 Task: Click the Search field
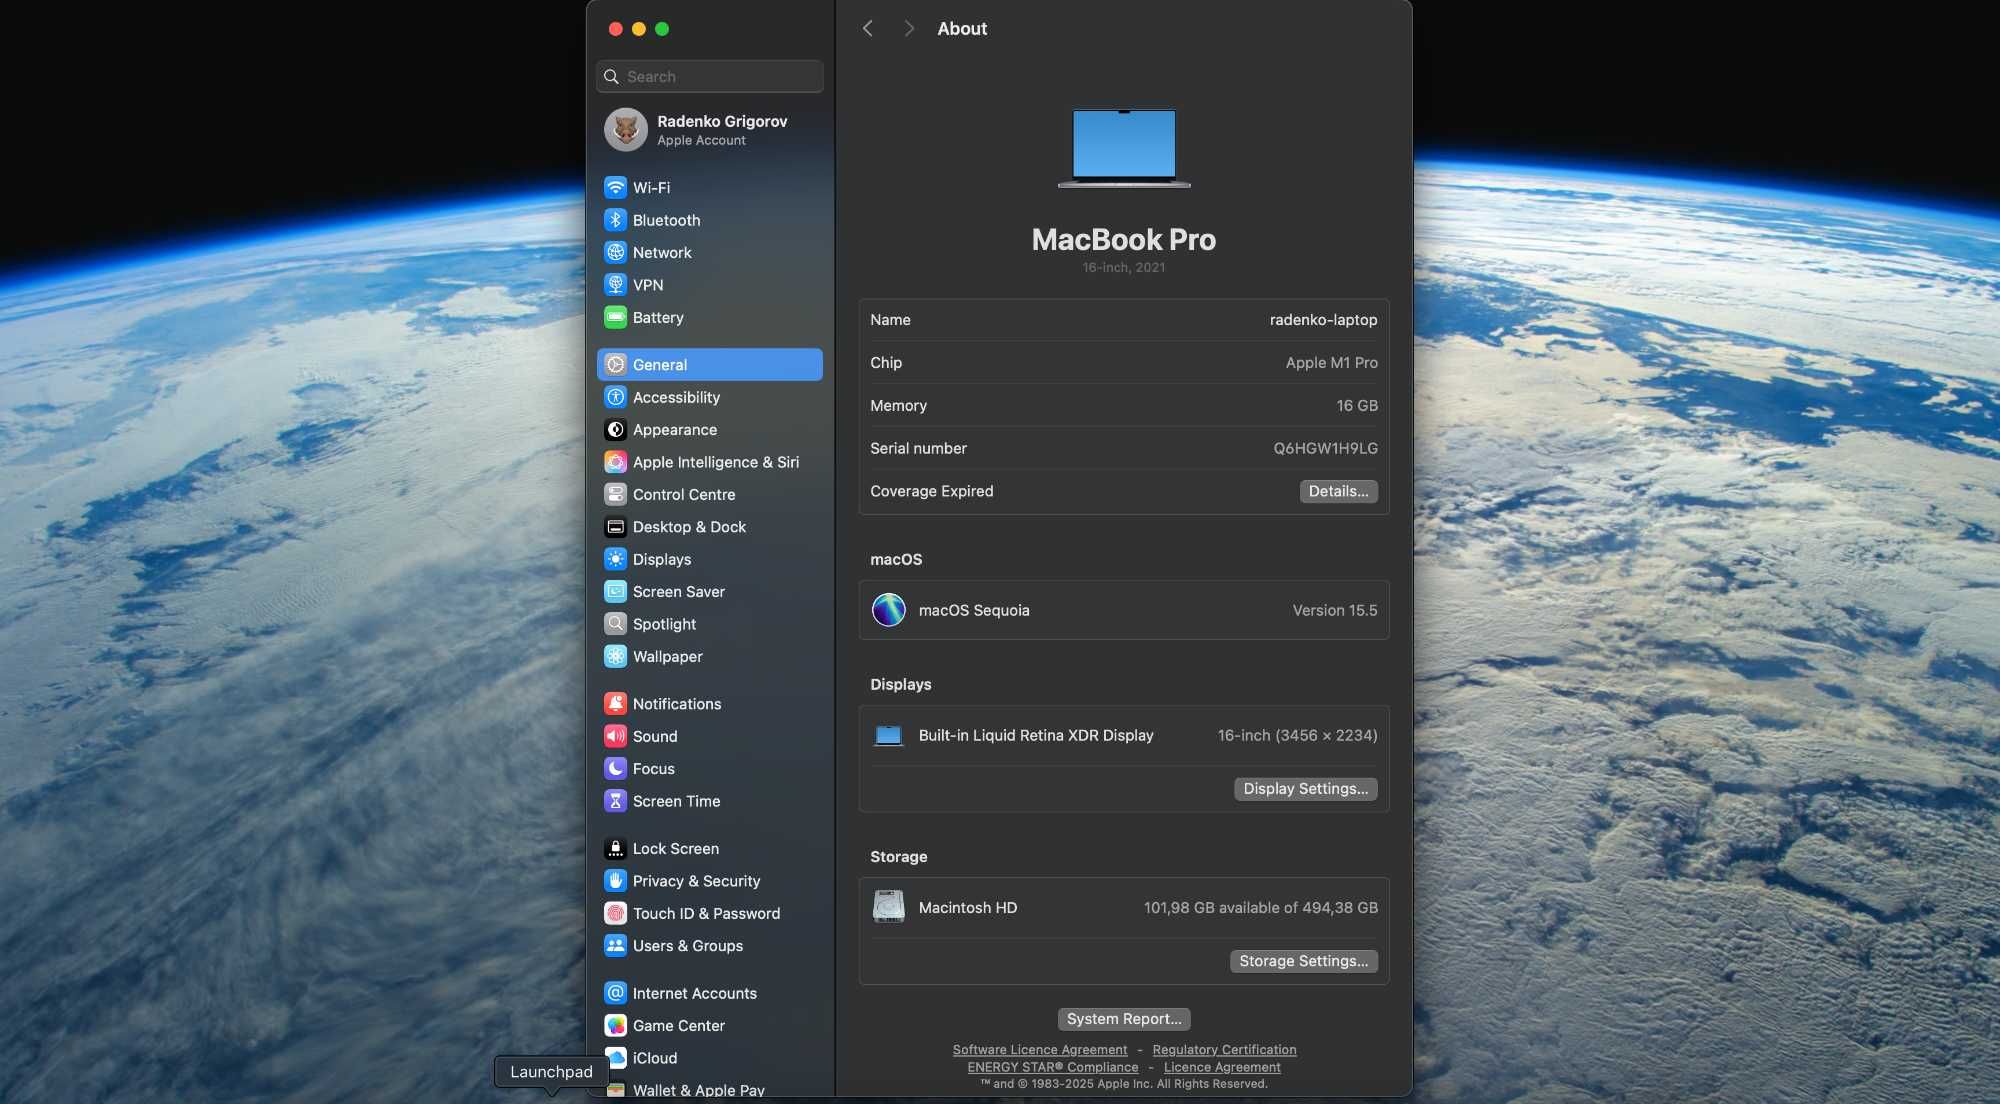click(709, 76)
